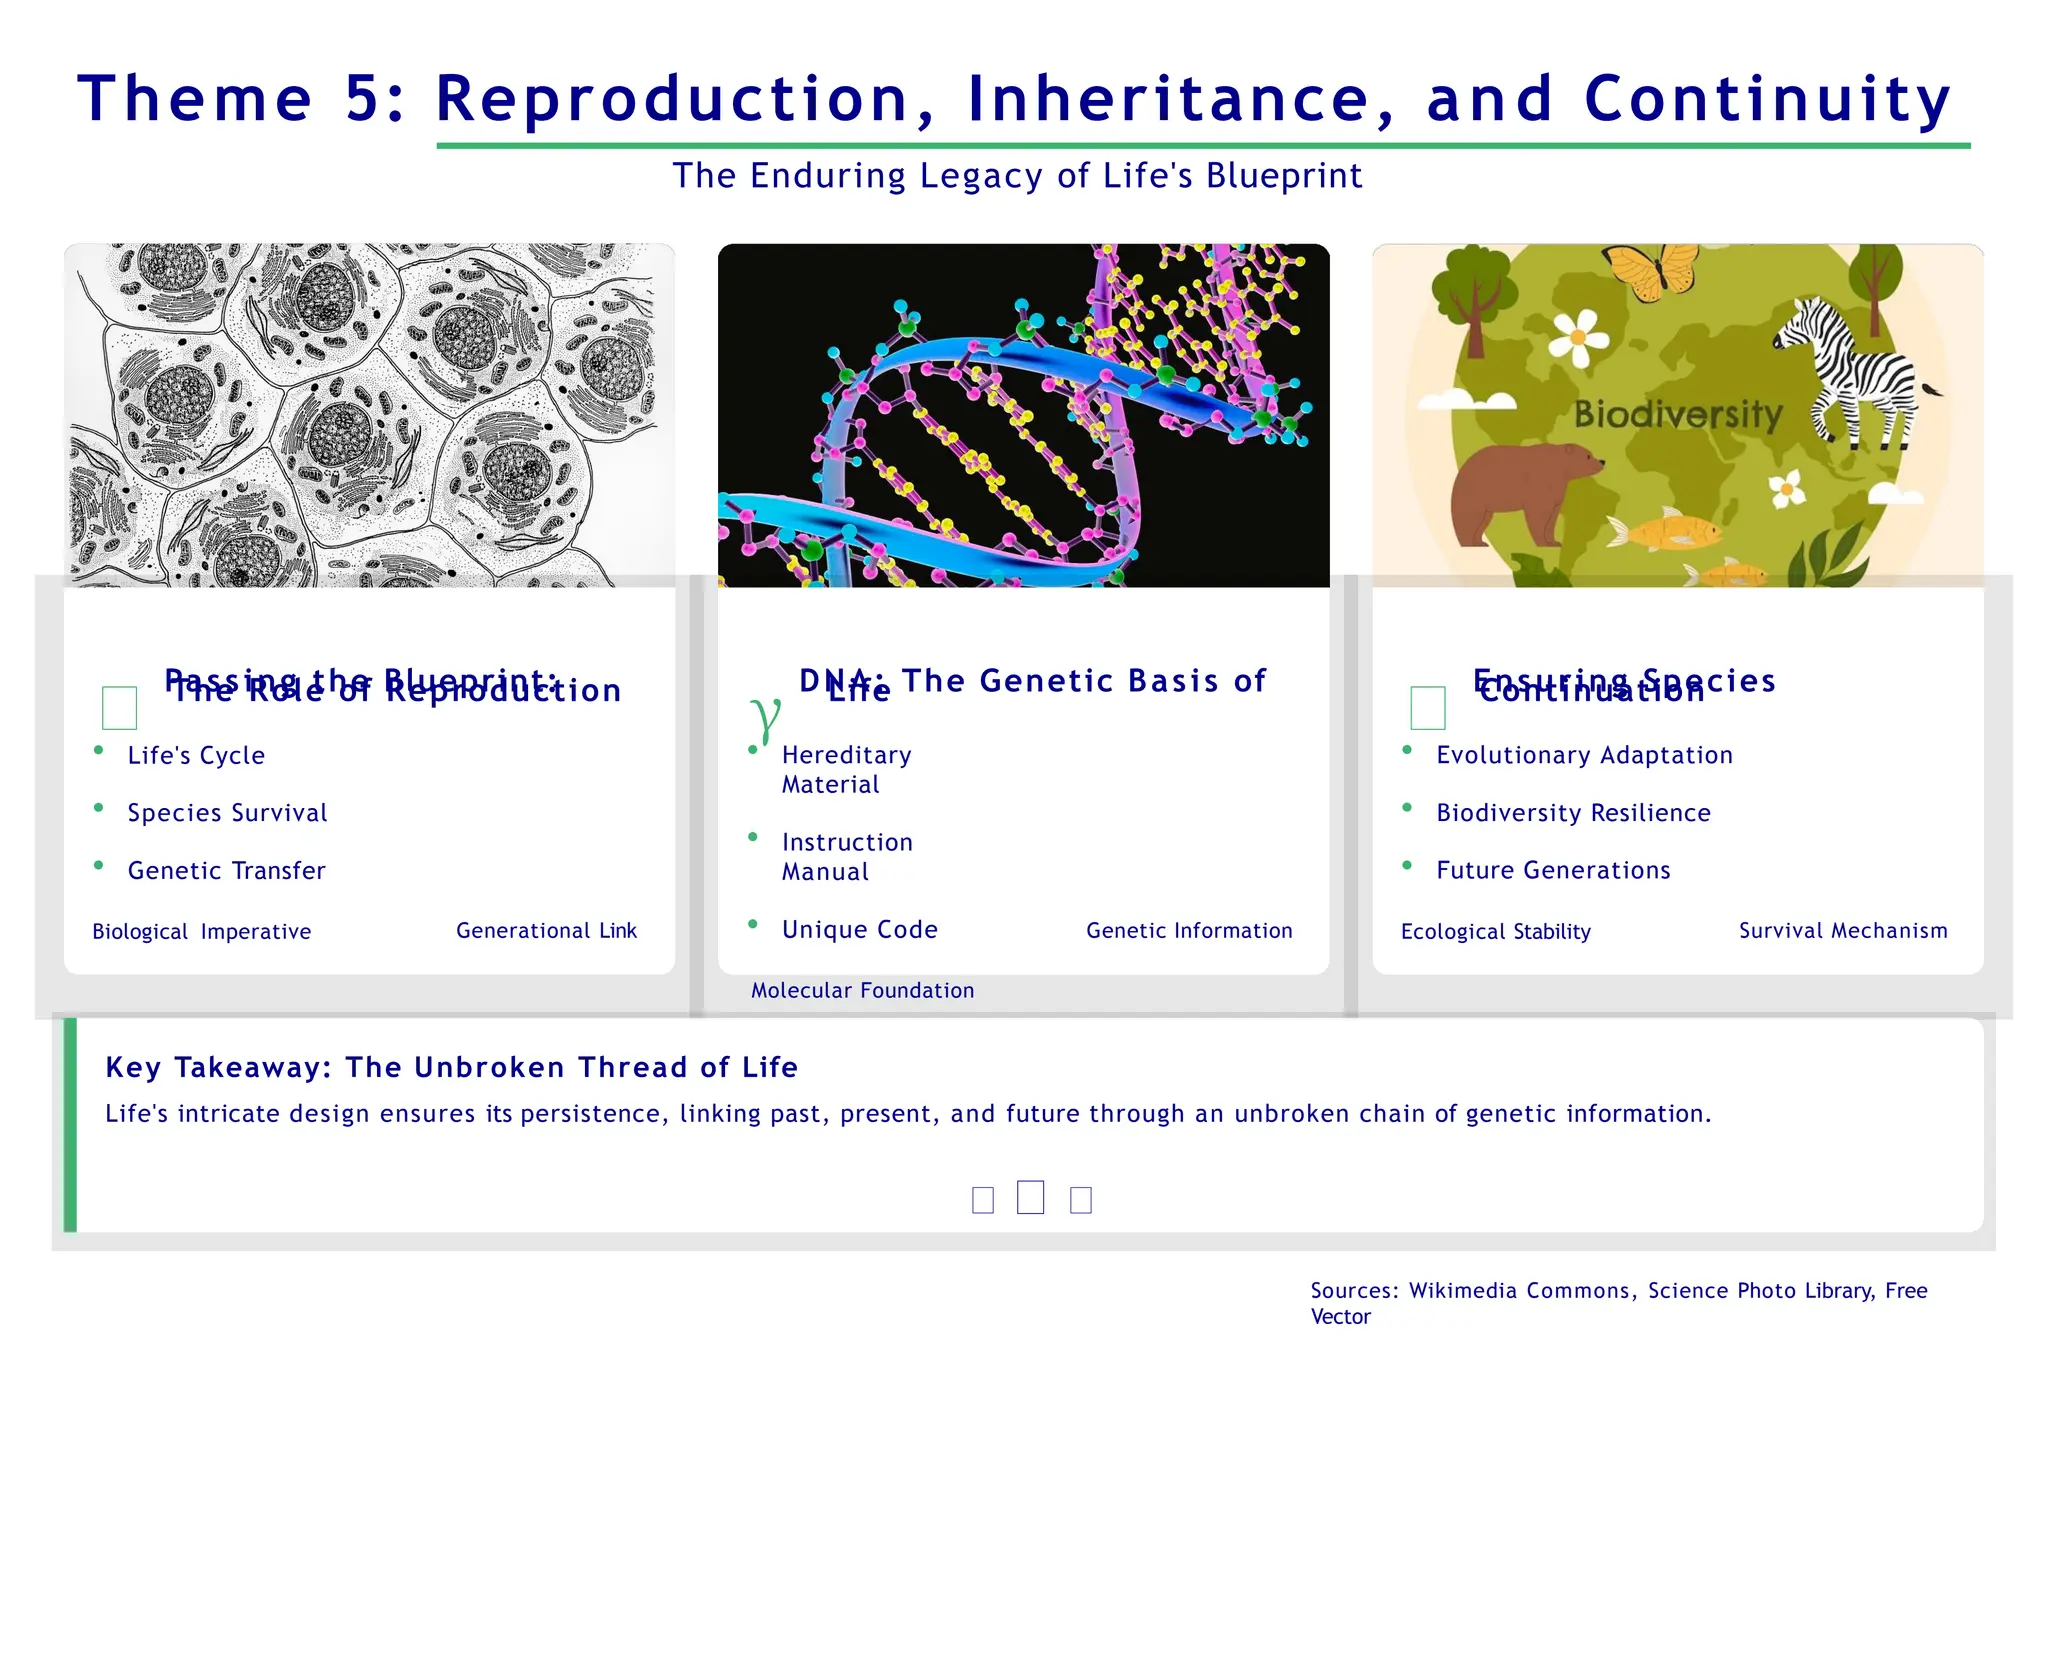Click the icon beside Passing the Blueprint heading

(x=119, y=707)
